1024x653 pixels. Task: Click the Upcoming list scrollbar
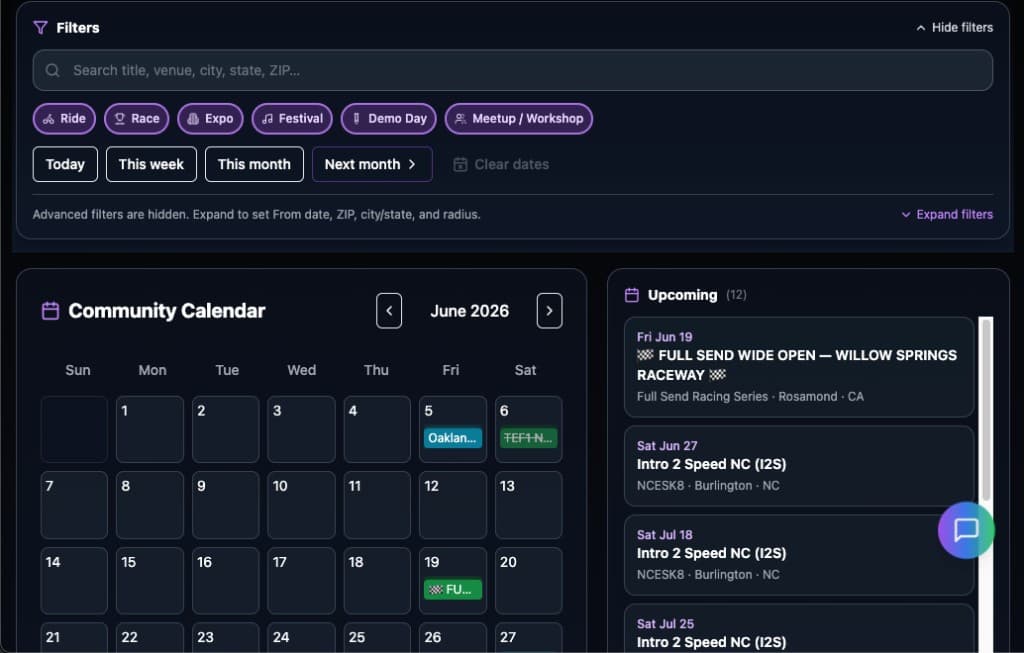coord(985,409)
